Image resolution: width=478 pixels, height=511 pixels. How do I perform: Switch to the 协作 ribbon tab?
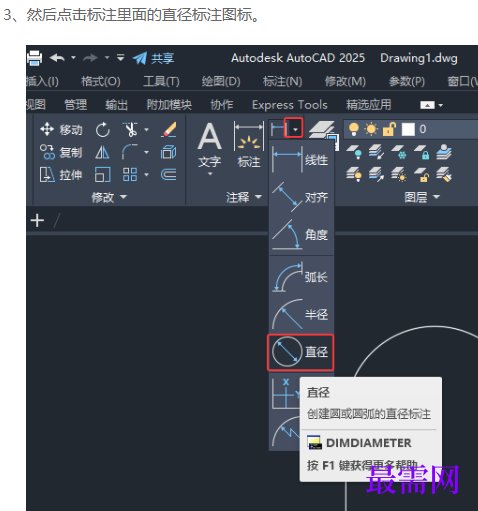pos(222,105)
